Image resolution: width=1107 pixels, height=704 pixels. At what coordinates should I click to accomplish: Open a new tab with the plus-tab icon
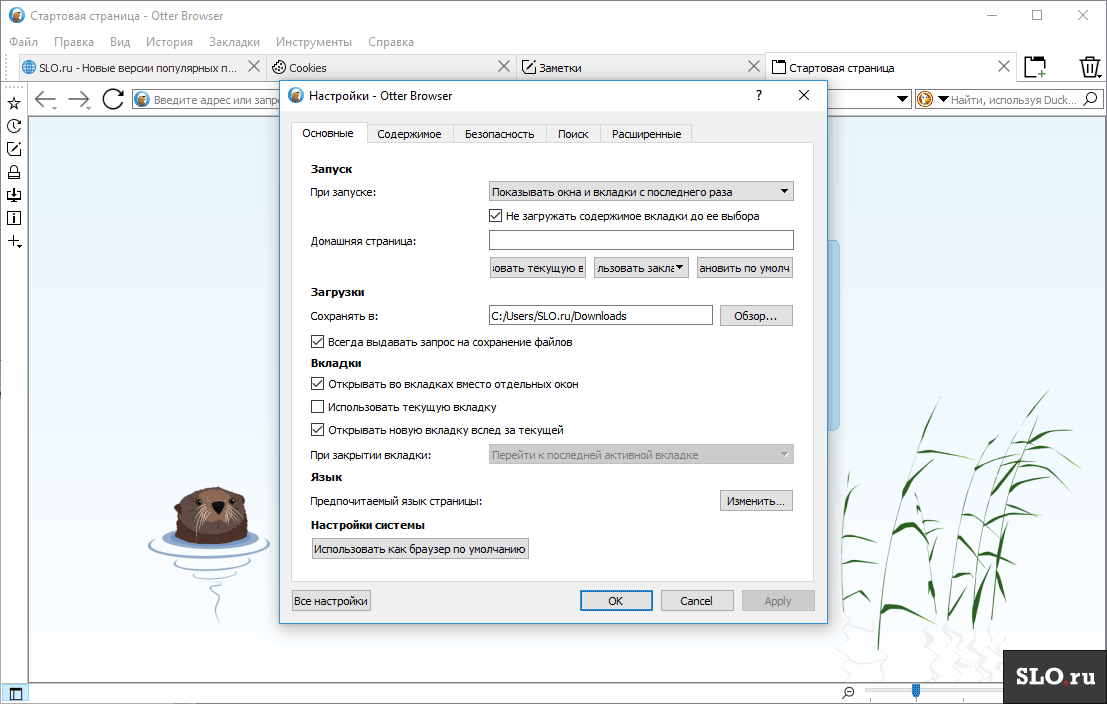pos(1035,67)
